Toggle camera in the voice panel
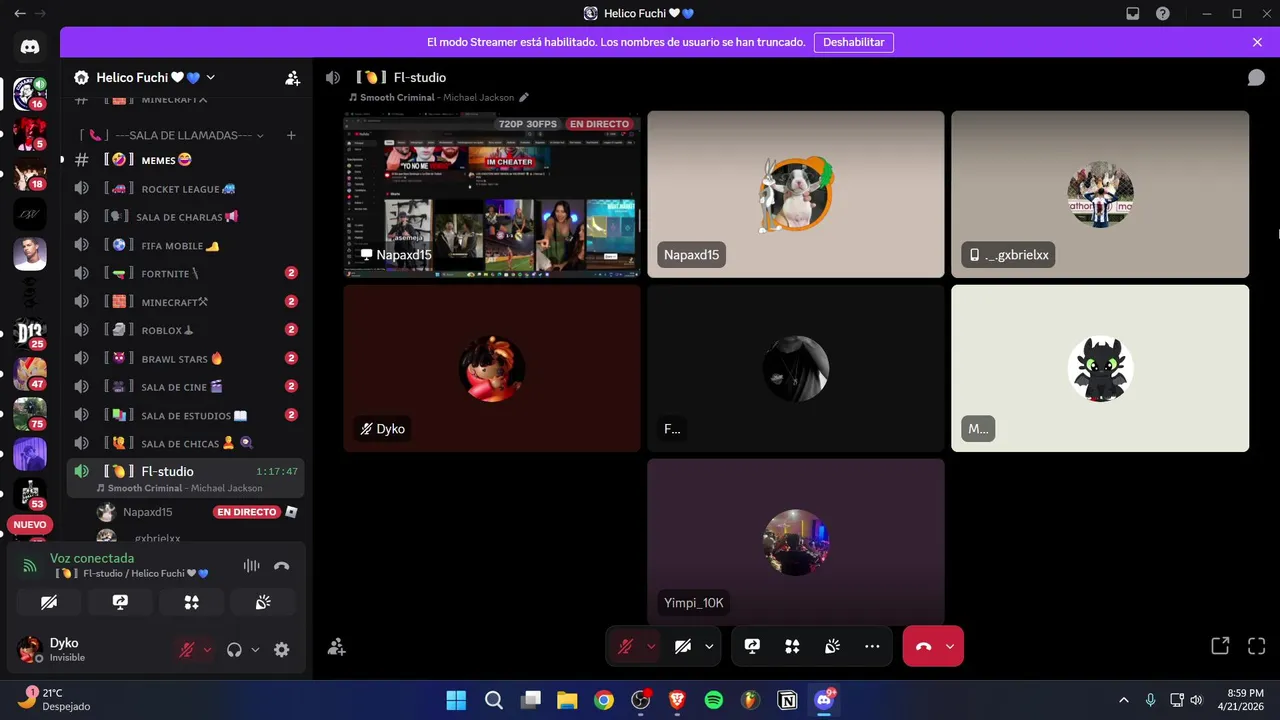 click(x=49, y=602)
